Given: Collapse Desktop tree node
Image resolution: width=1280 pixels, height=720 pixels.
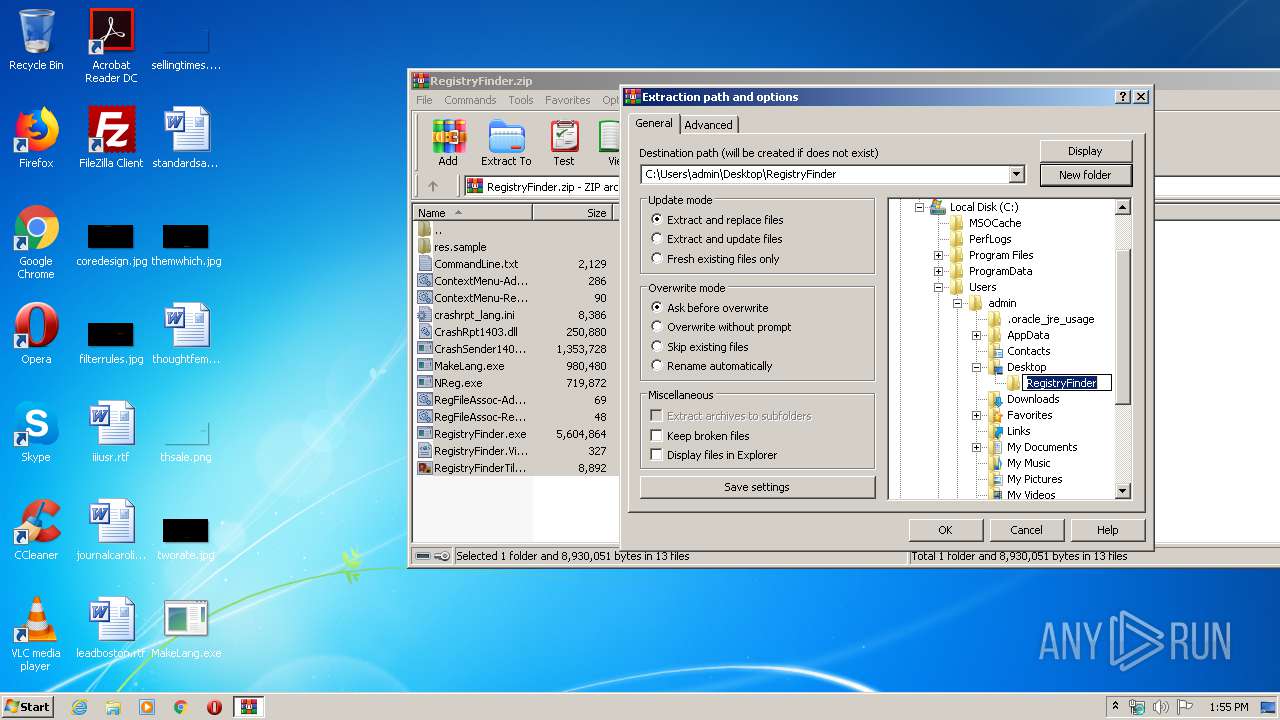Looking at the screenshot, I should point(976,367).
